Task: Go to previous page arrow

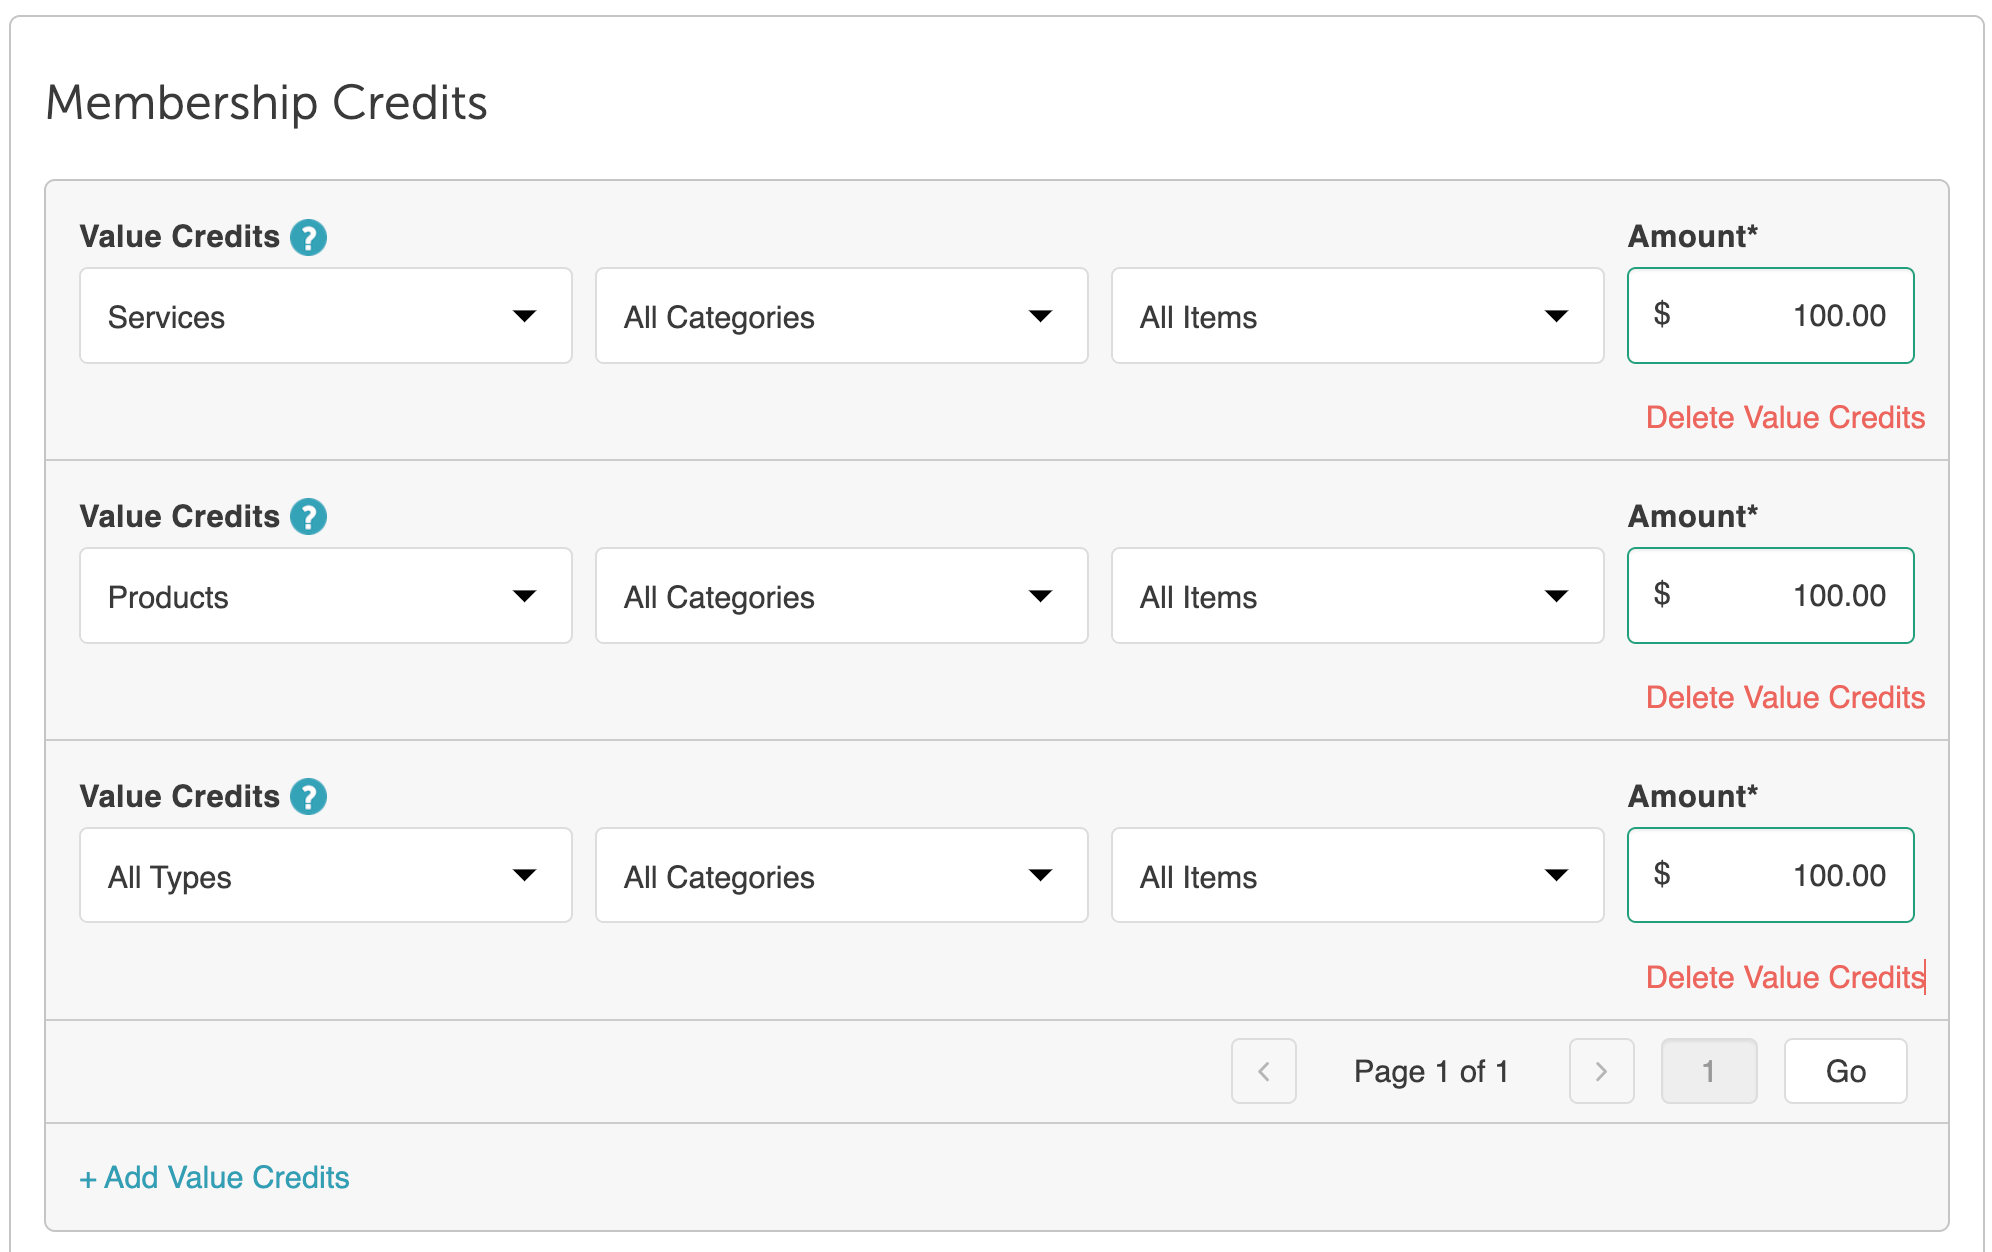Action: click(x=1263, y=1071)
